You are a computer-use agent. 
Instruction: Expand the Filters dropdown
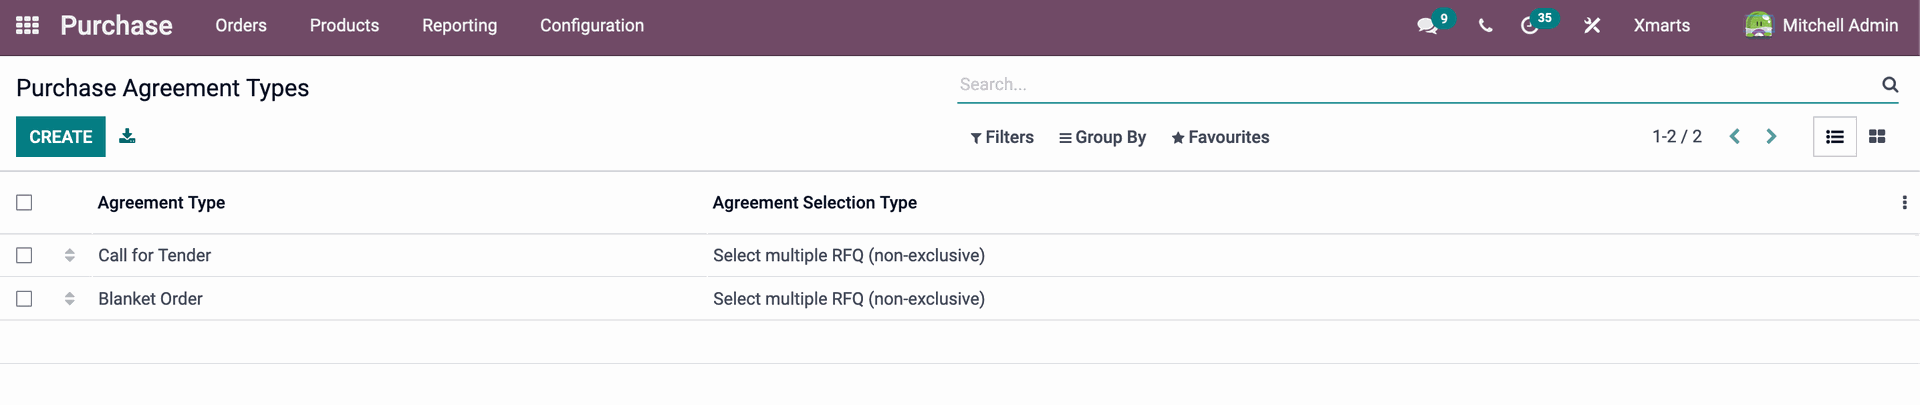point(1002,138)
